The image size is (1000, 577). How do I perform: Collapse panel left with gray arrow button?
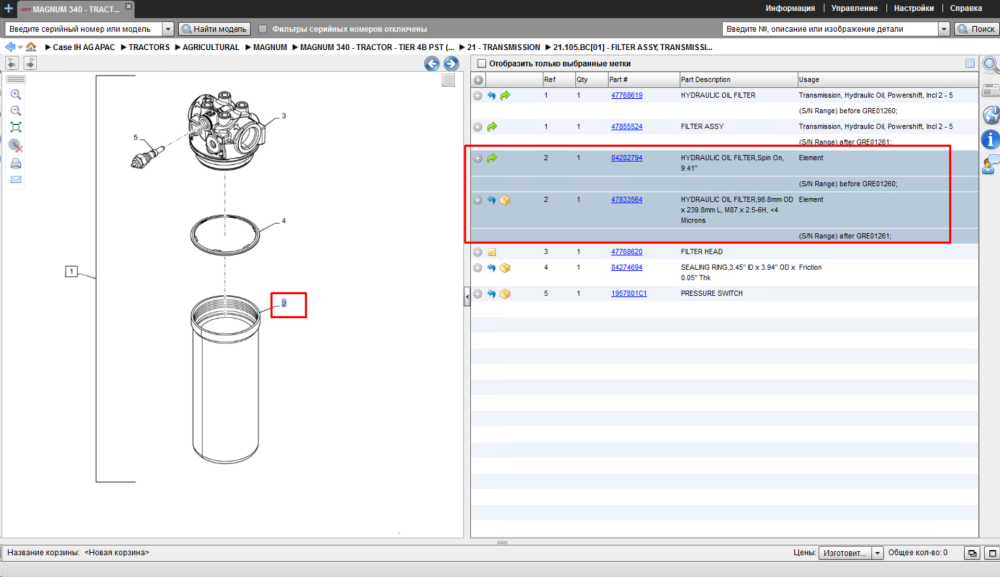click(12, 62)
